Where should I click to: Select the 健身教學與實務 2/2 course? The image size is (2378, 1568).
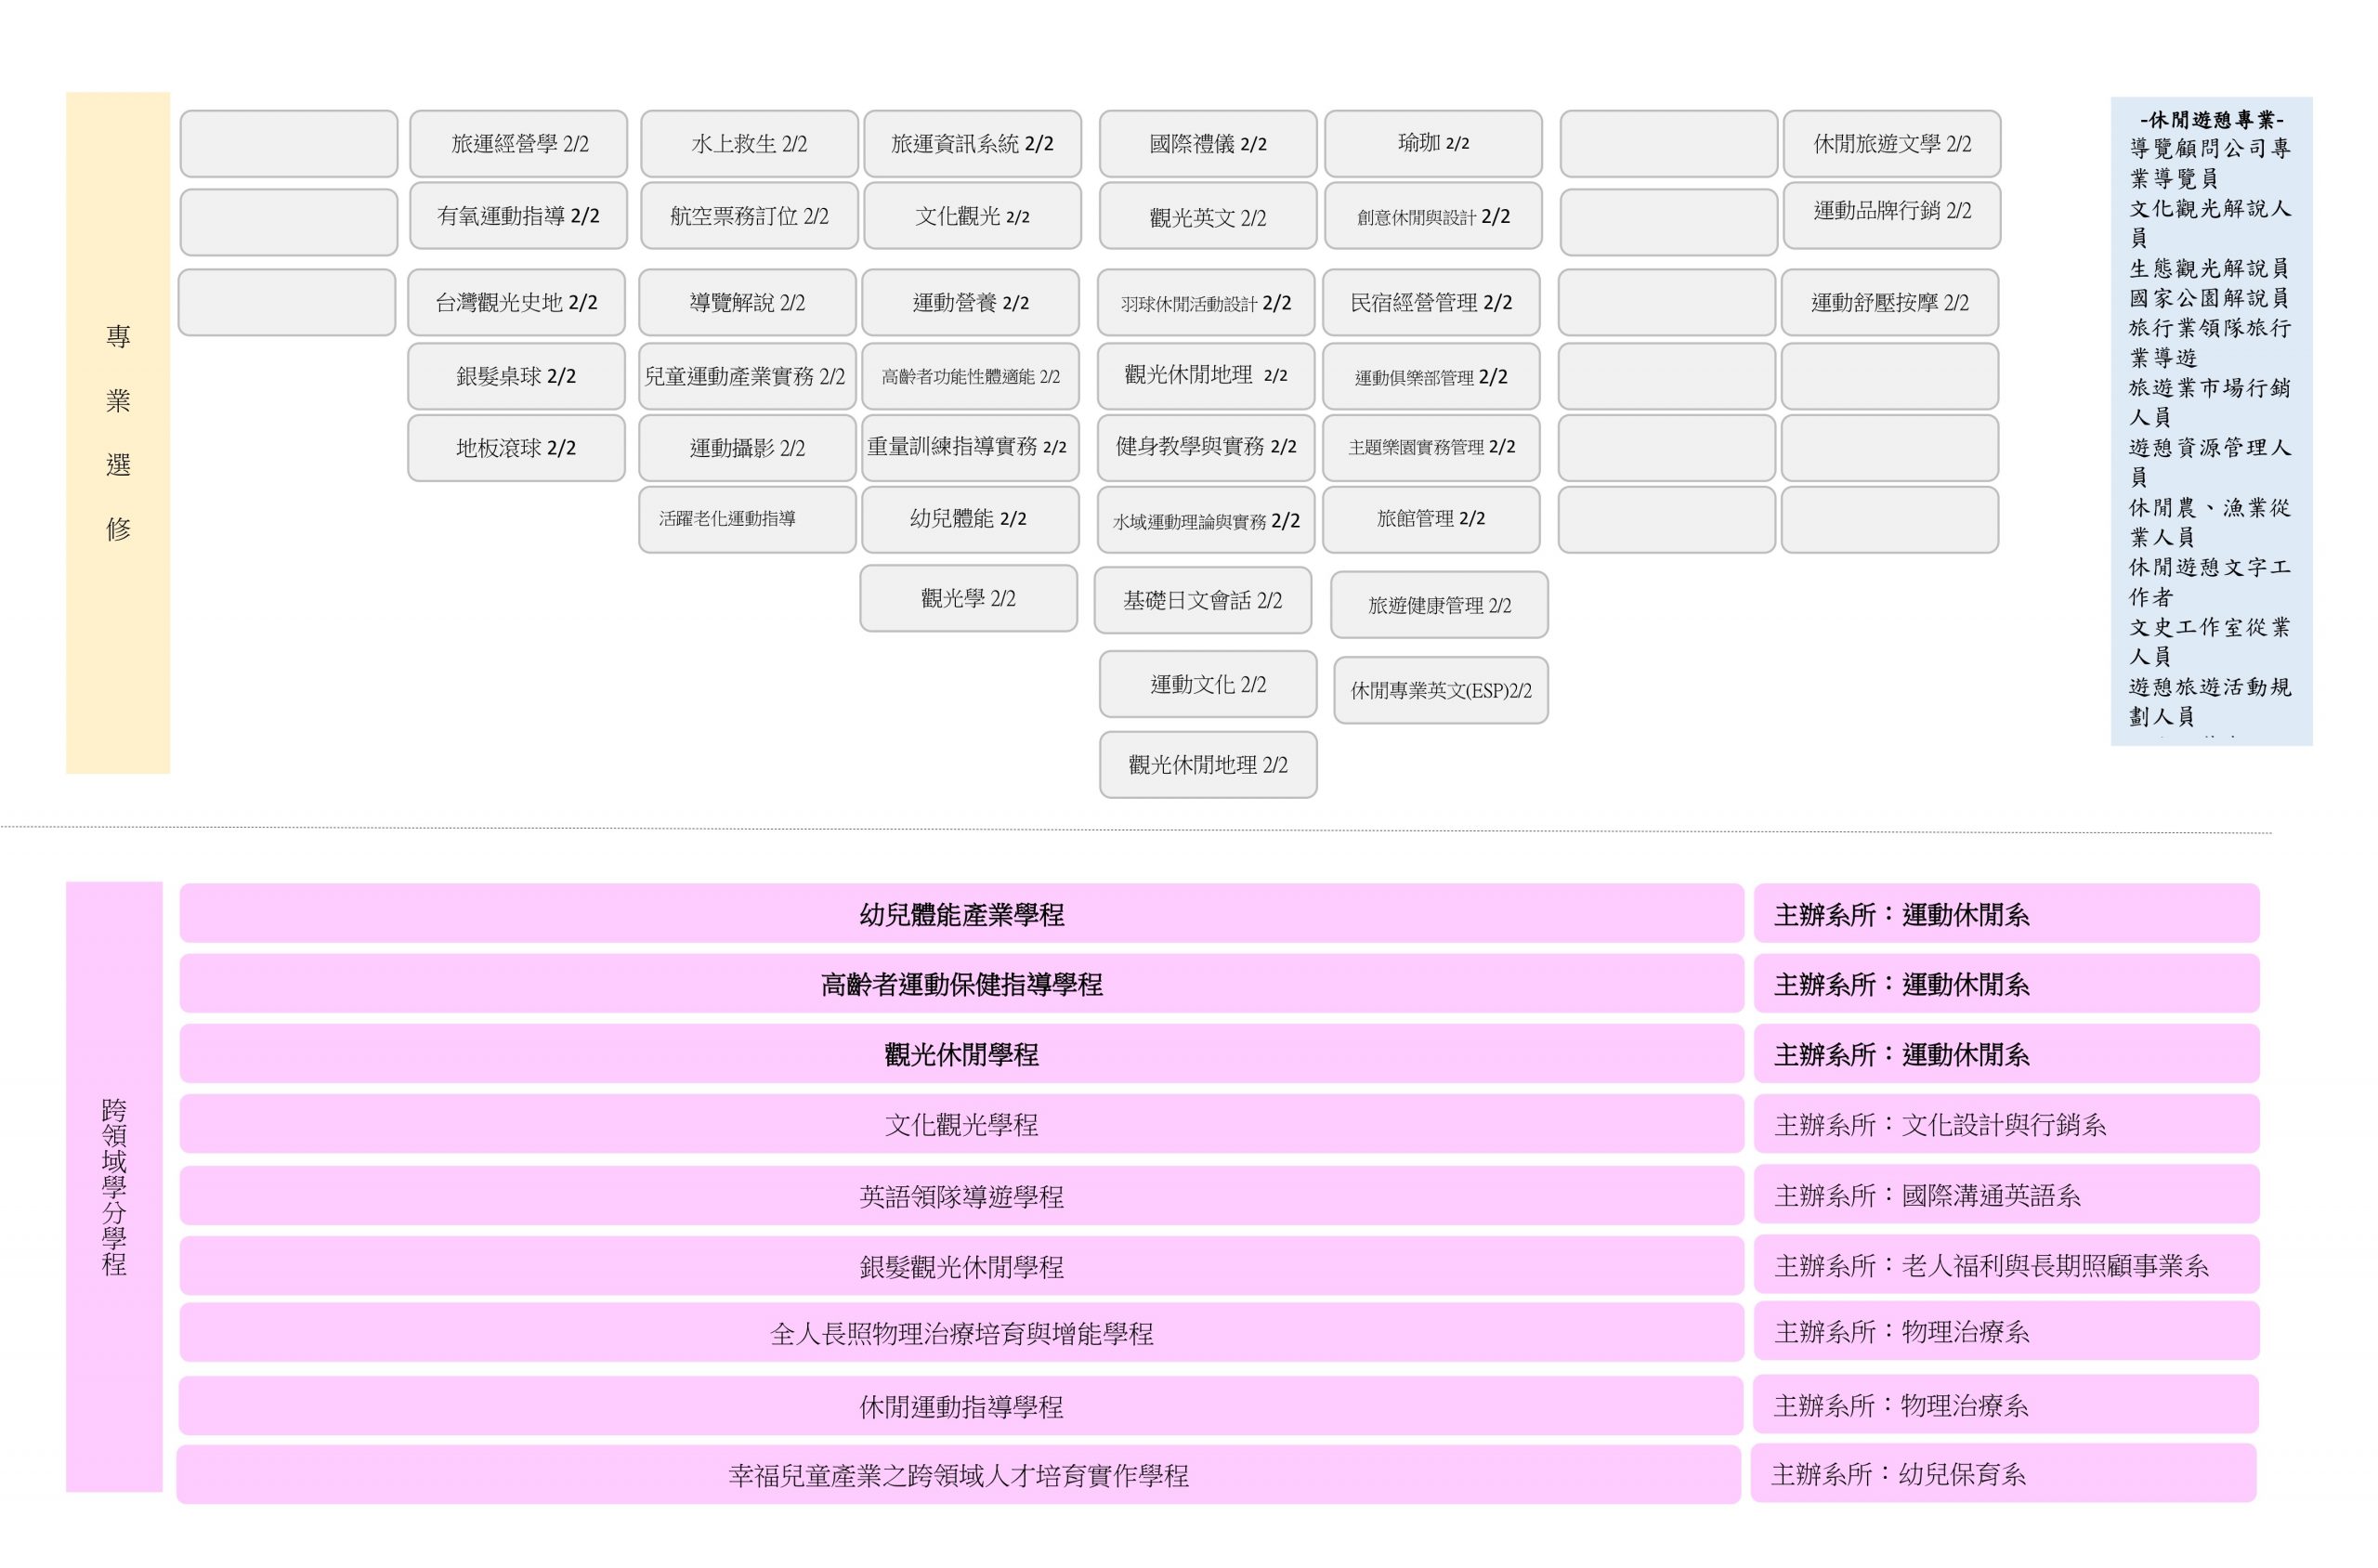tap(1206, 448)
